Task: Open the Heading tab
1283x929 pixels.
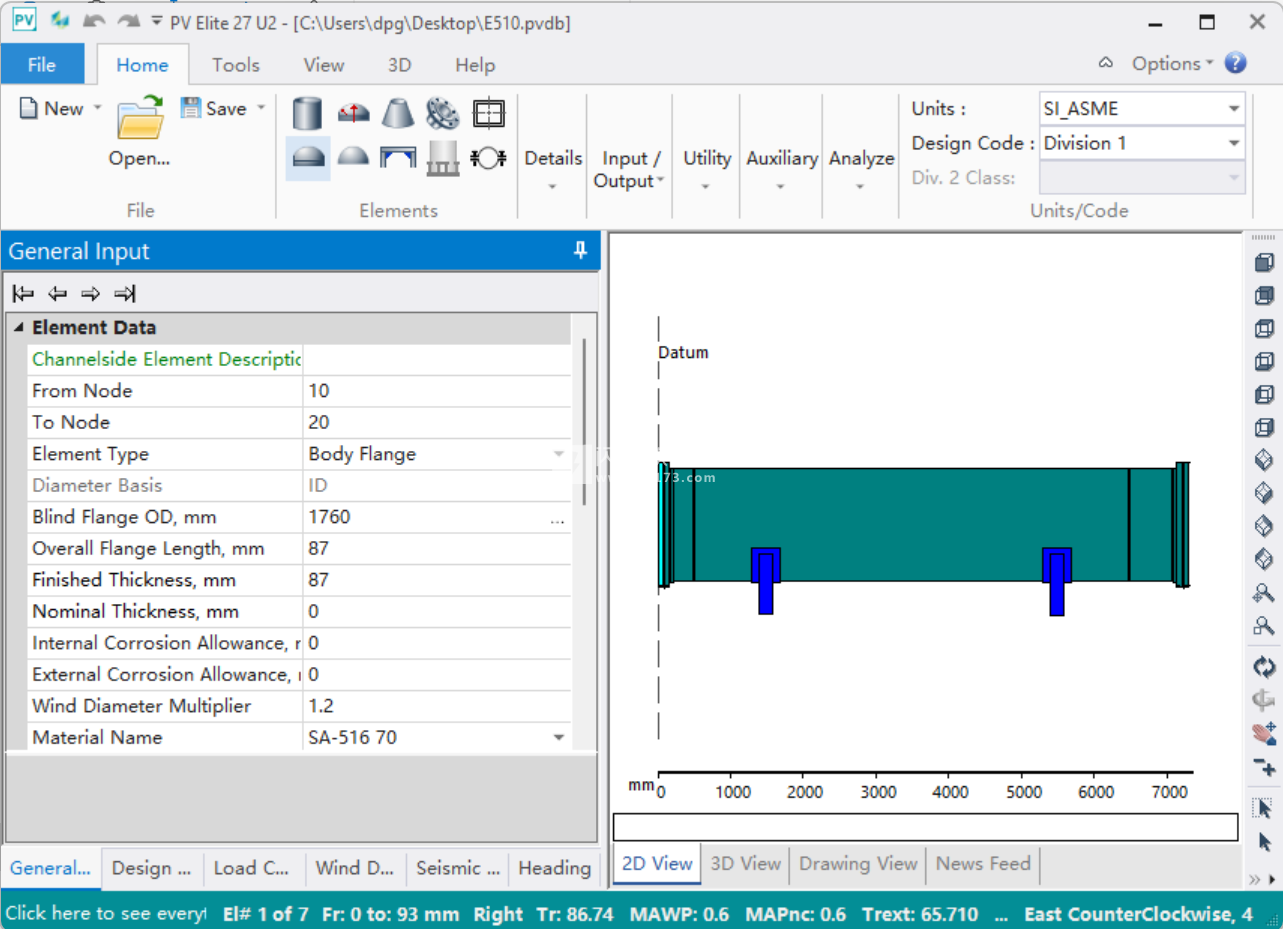Action: coord(554,868)
